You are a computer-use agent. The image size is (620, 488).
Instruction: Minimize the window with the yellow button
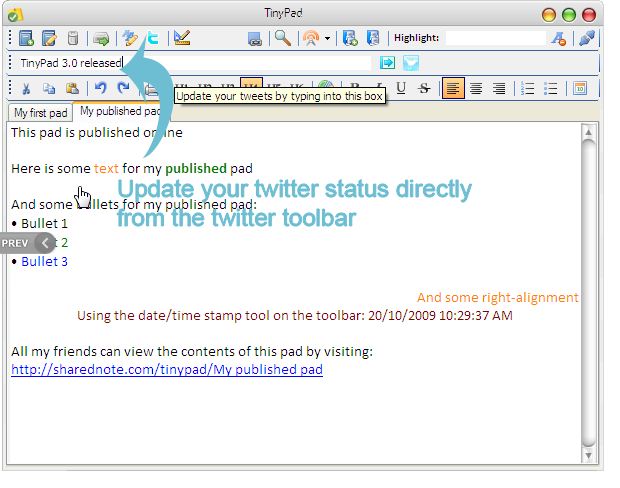(x=549, y=15)
